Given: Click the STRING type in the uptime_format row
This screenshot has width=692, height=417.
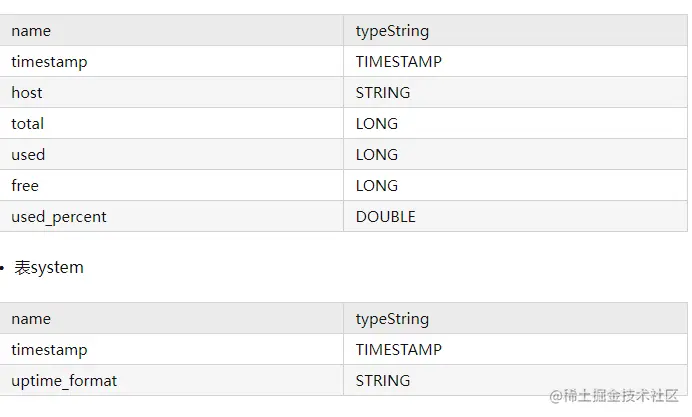Looking at the screenshot, I should 383,381.
